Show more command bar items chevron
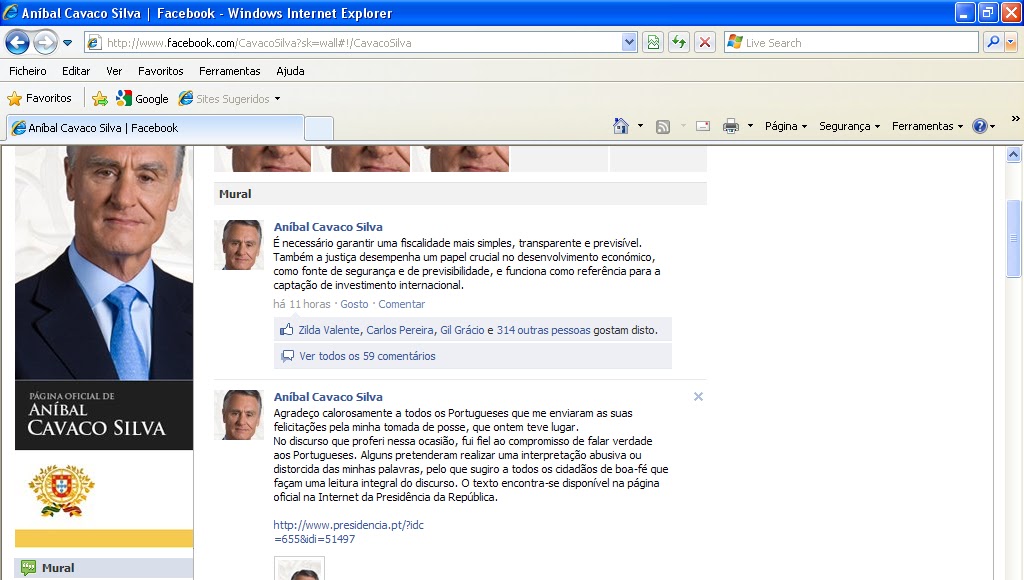1024x580 pixels. [1016, 119]
